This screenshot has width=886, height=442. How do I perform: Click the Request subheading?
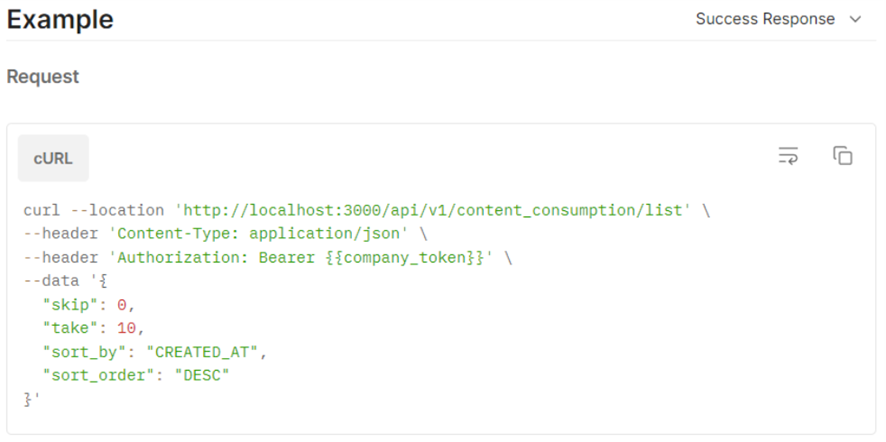[x=43, y=76]
